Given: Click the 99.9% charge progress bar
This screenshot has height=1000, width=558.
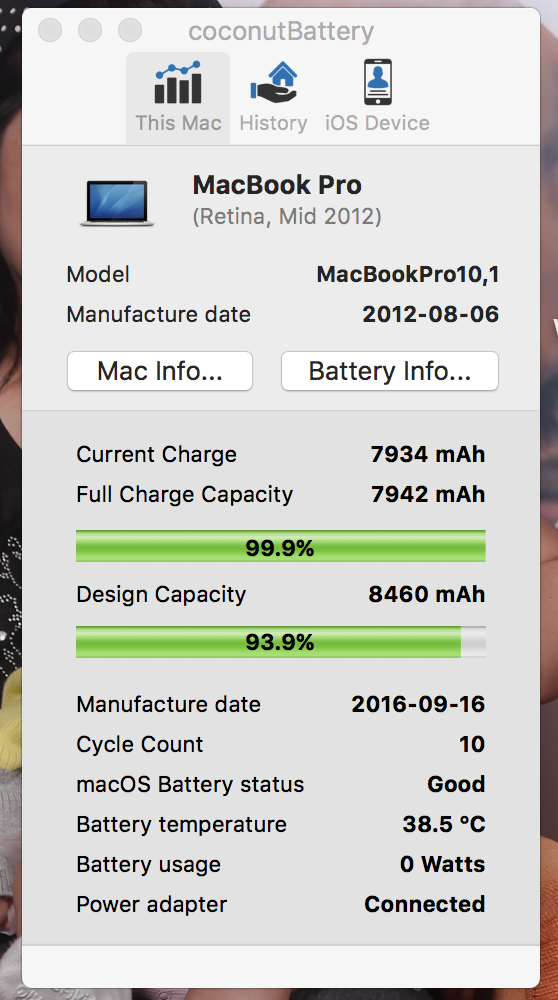Looking at the screenshot, I should pos(281,547).
